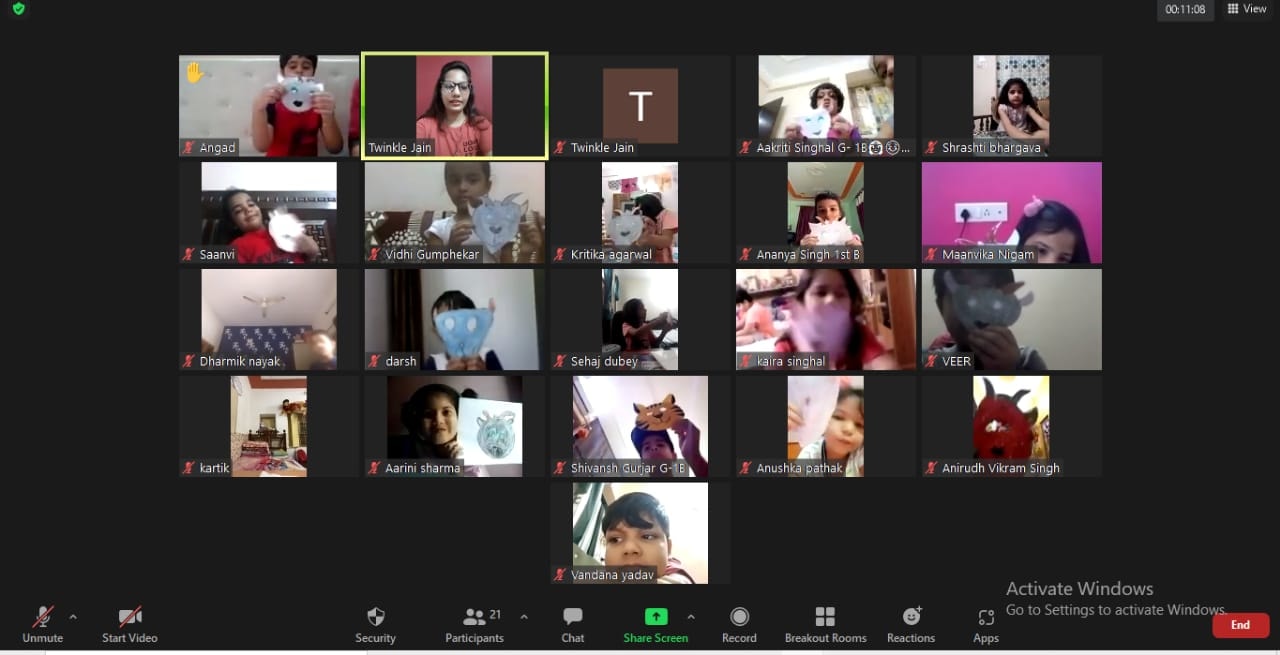Select Saanvi's video tile
Screen dimensions: 1280x655
269,213
